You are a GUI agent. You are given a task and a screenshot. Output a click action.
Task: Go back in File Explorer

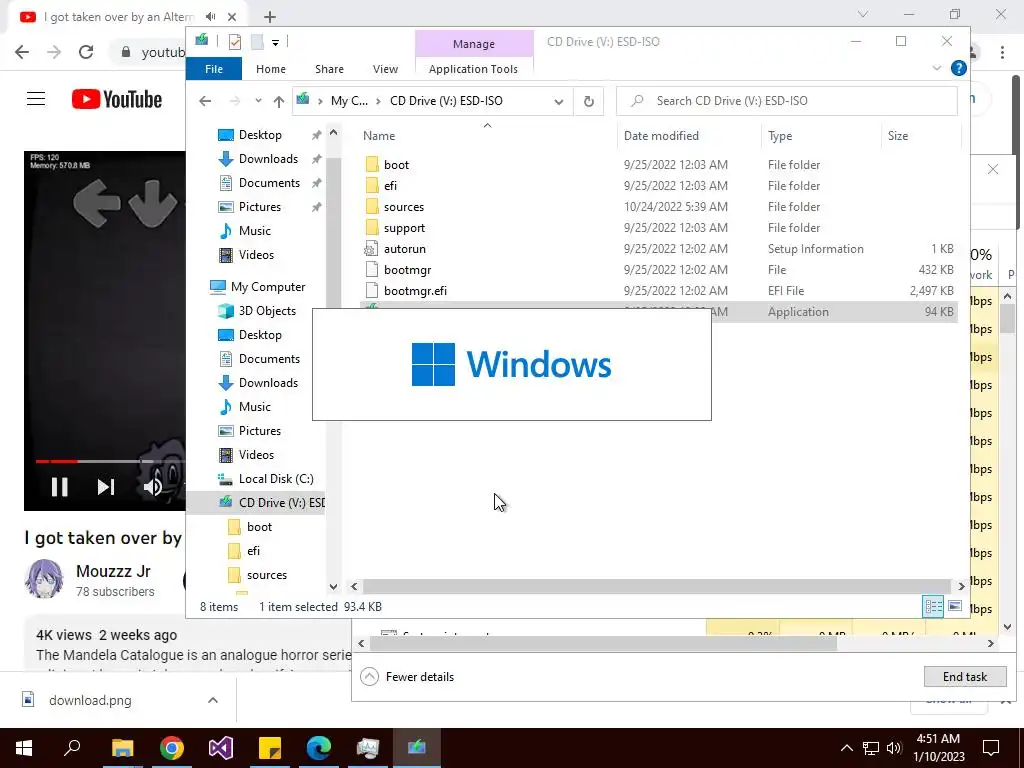pyautogui.click(x=205, y=101)
